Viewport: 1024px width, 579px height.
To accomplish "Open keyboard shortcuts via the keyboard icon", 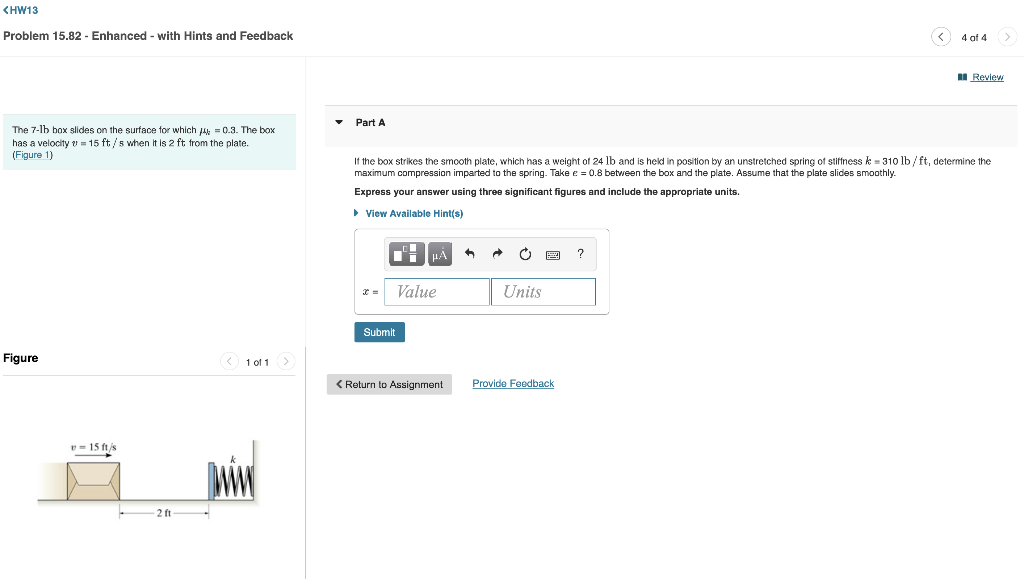I will [552, 254].
